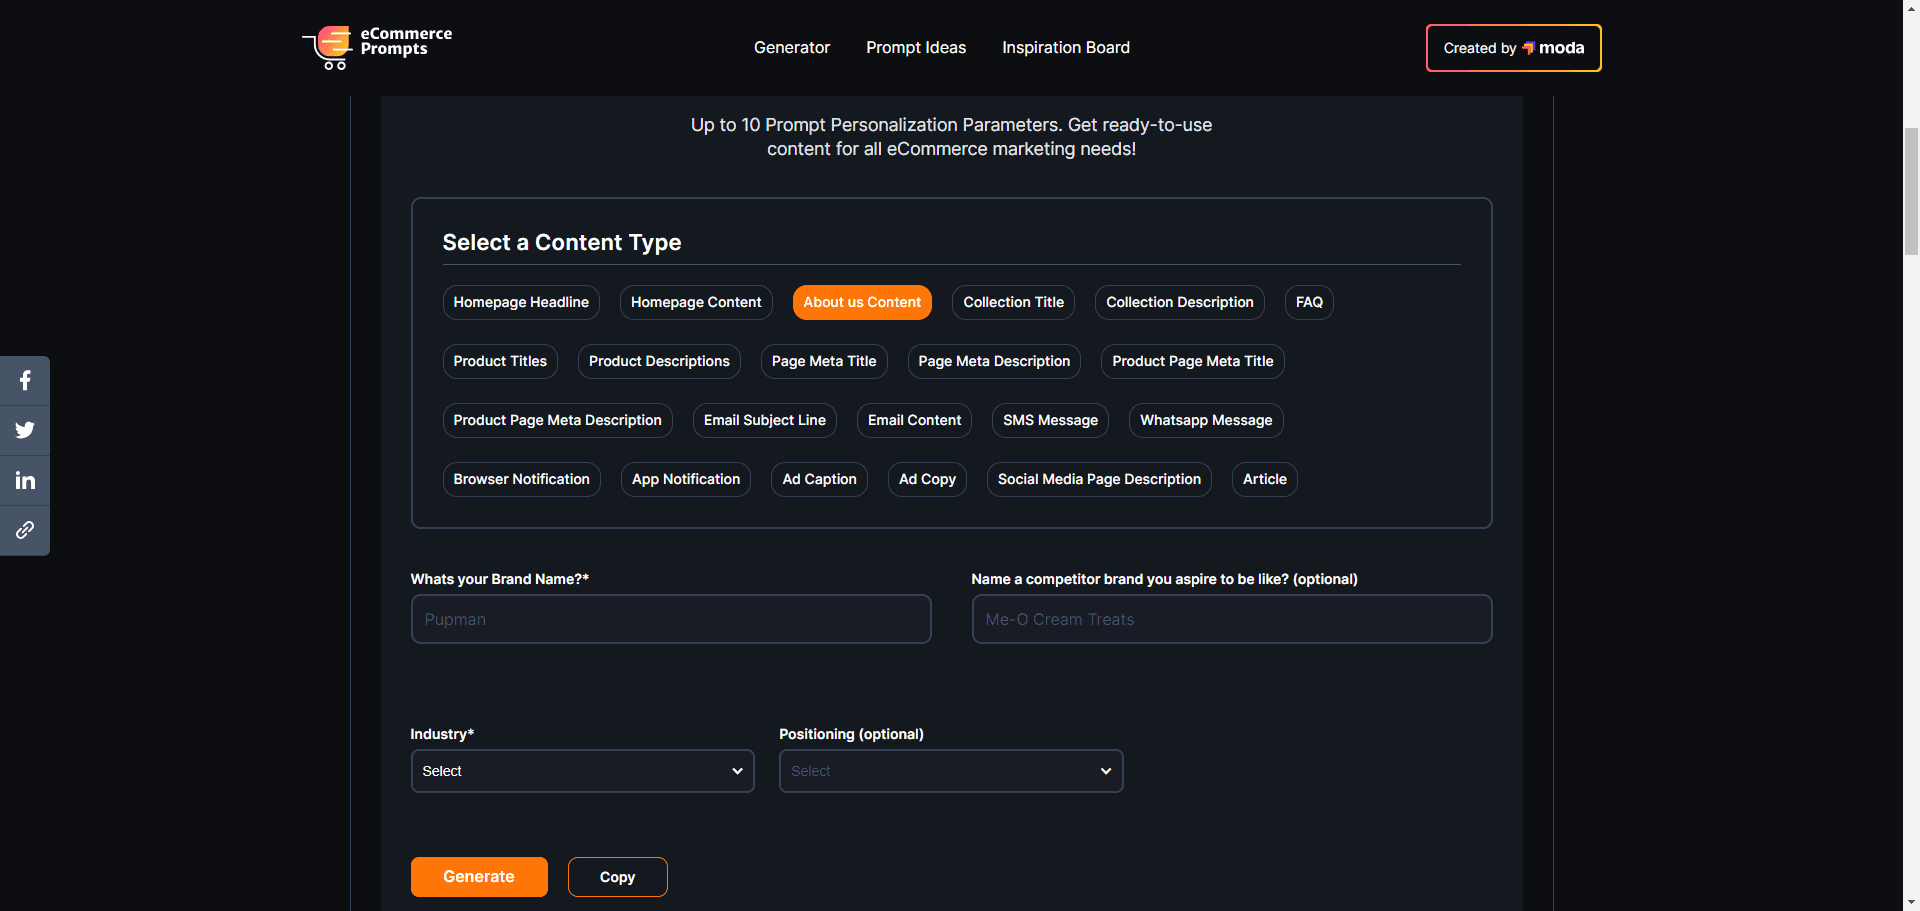This screenshot has width=1920, height=911.
Task: Focus the Brand Name input field
Action: (671, 619)
